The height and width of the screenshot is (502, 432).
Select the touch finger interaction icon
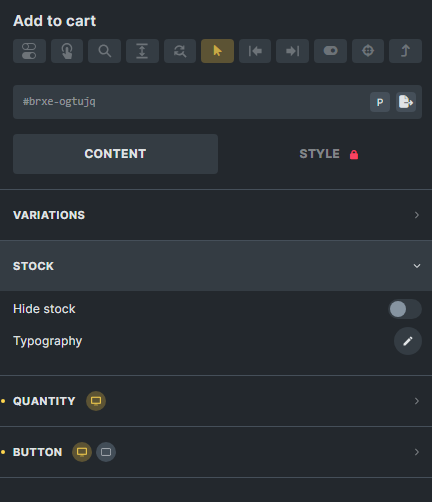pos(67,51)
